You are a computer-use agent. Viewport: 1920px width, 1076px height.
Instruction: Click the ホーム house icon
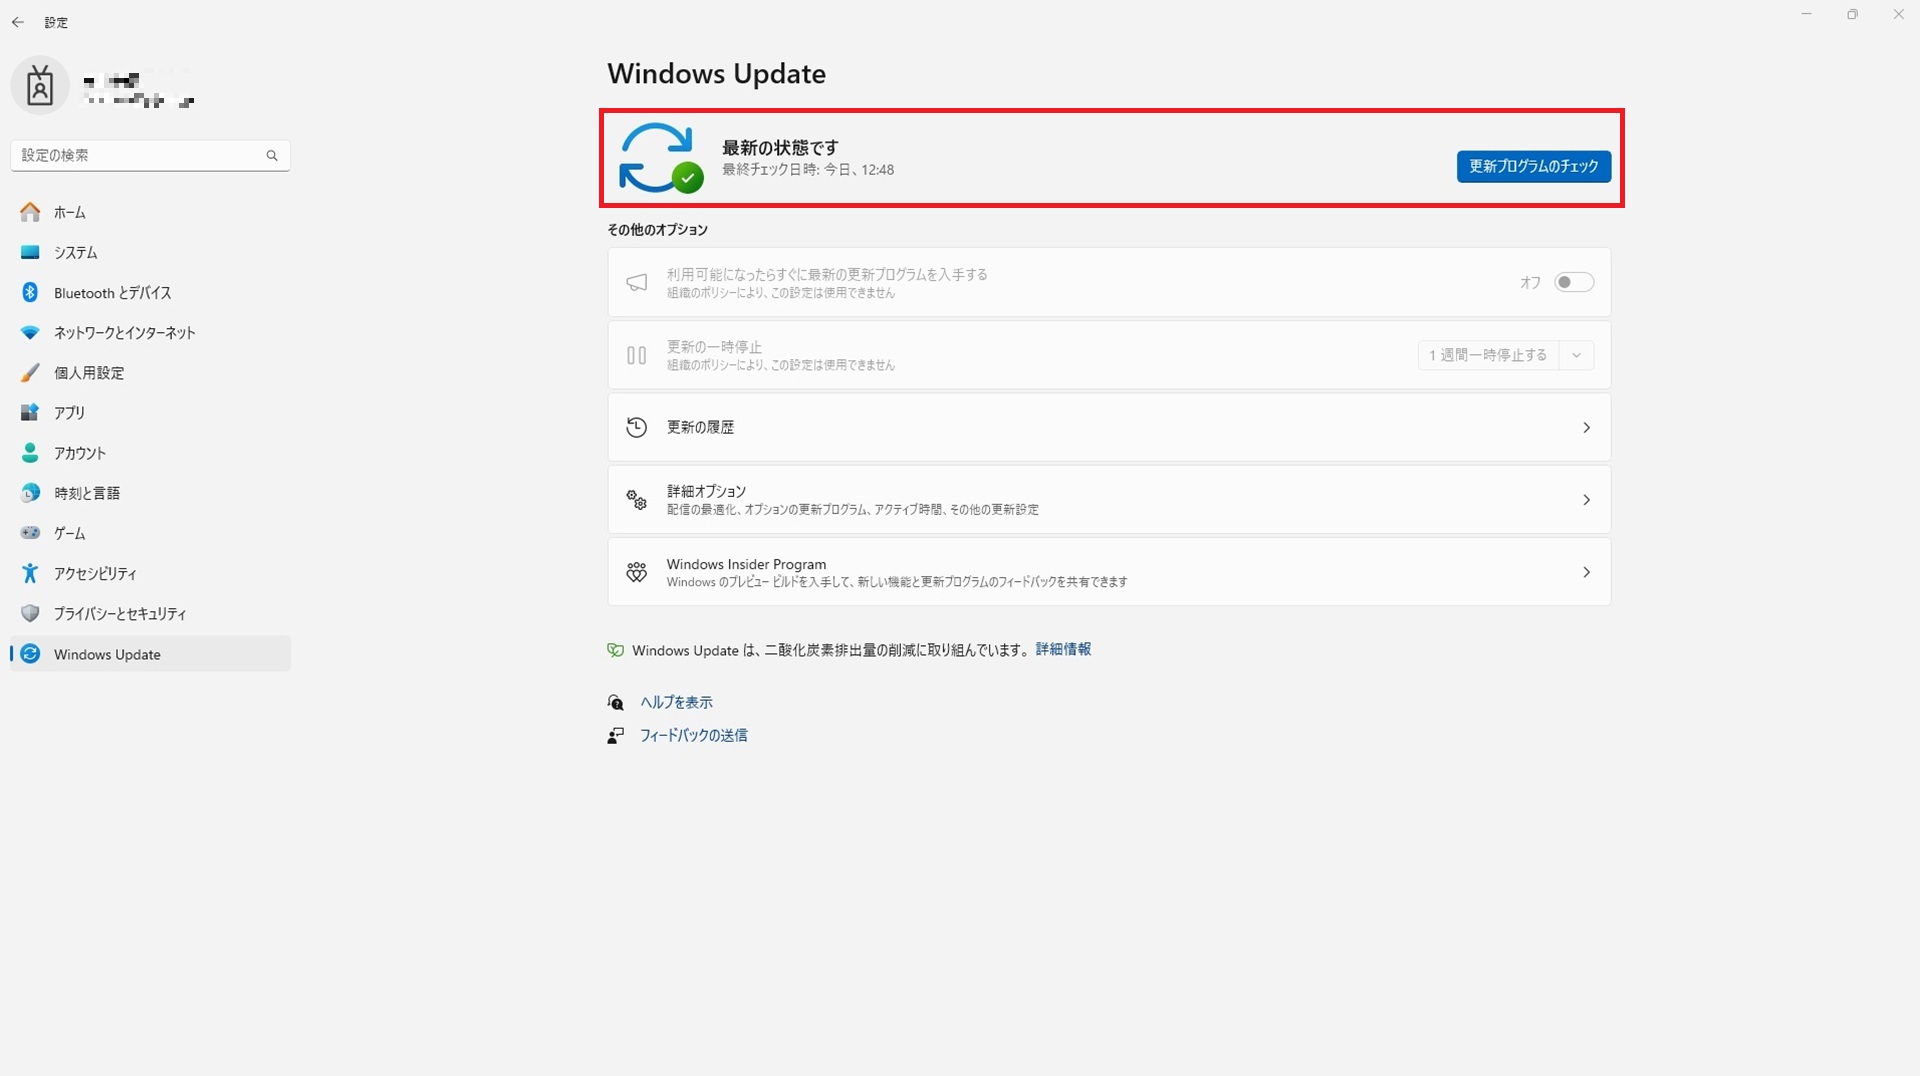point(30,212)
